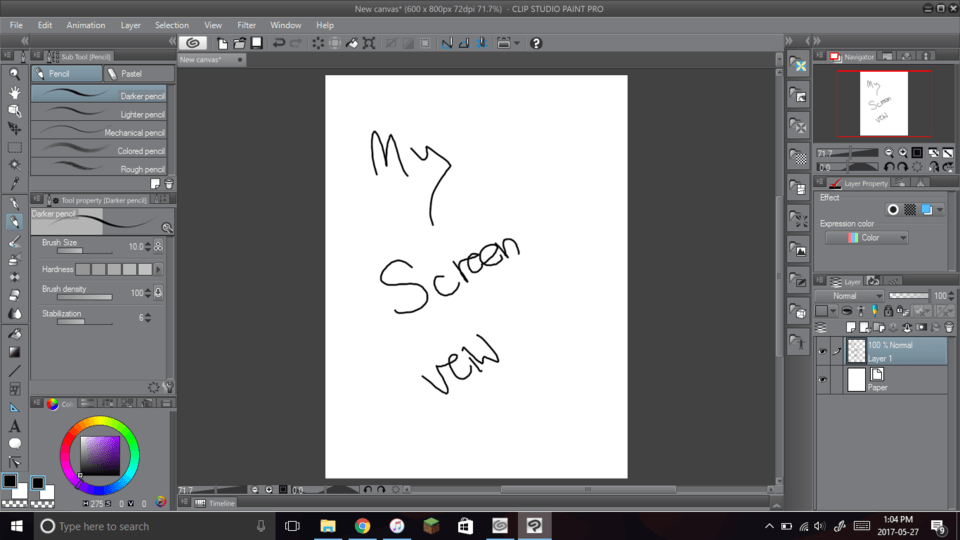Choose the Rough pencil brush
The width and height of the screenshot is (960, 540).
click(100, 169)
